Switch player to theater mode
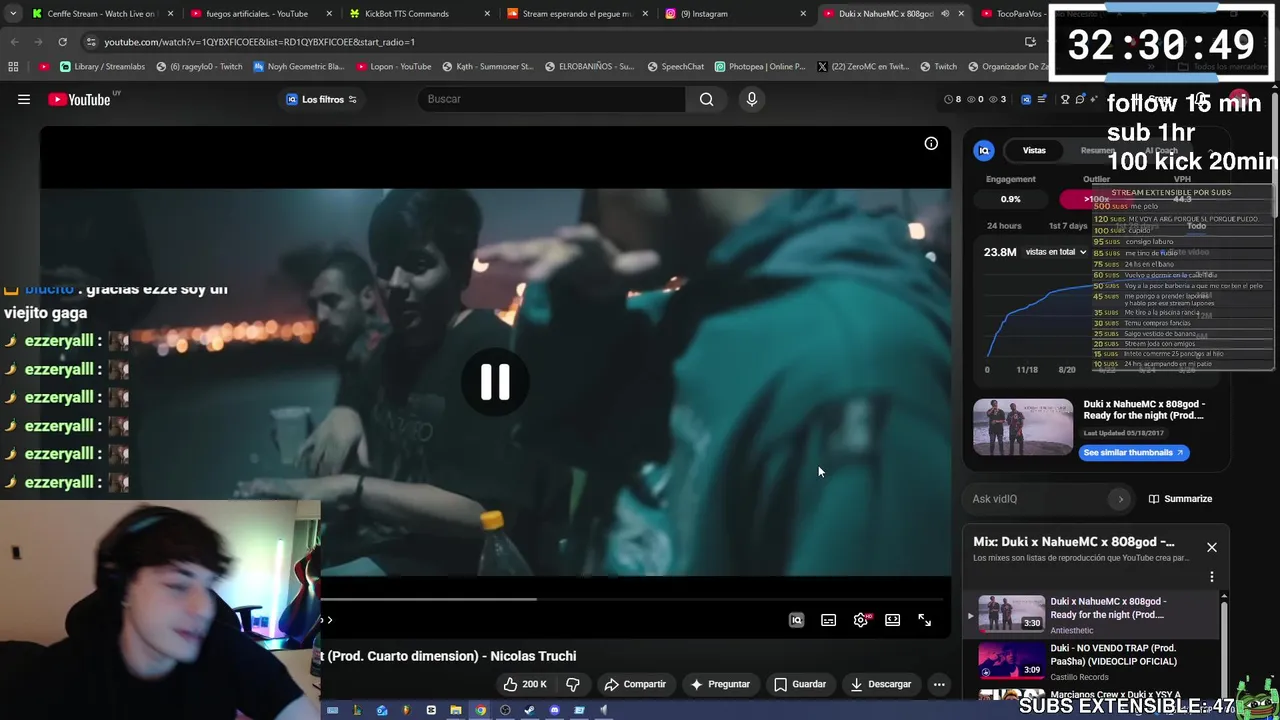The image size is (1280, 720). (893, 620)
